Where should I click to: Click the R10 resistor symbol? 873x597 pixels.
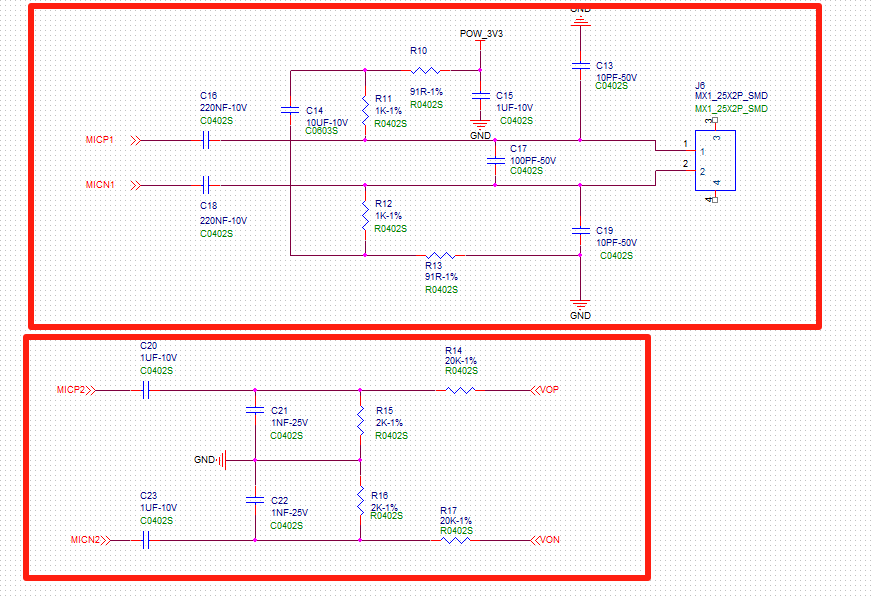coord(425,71)
